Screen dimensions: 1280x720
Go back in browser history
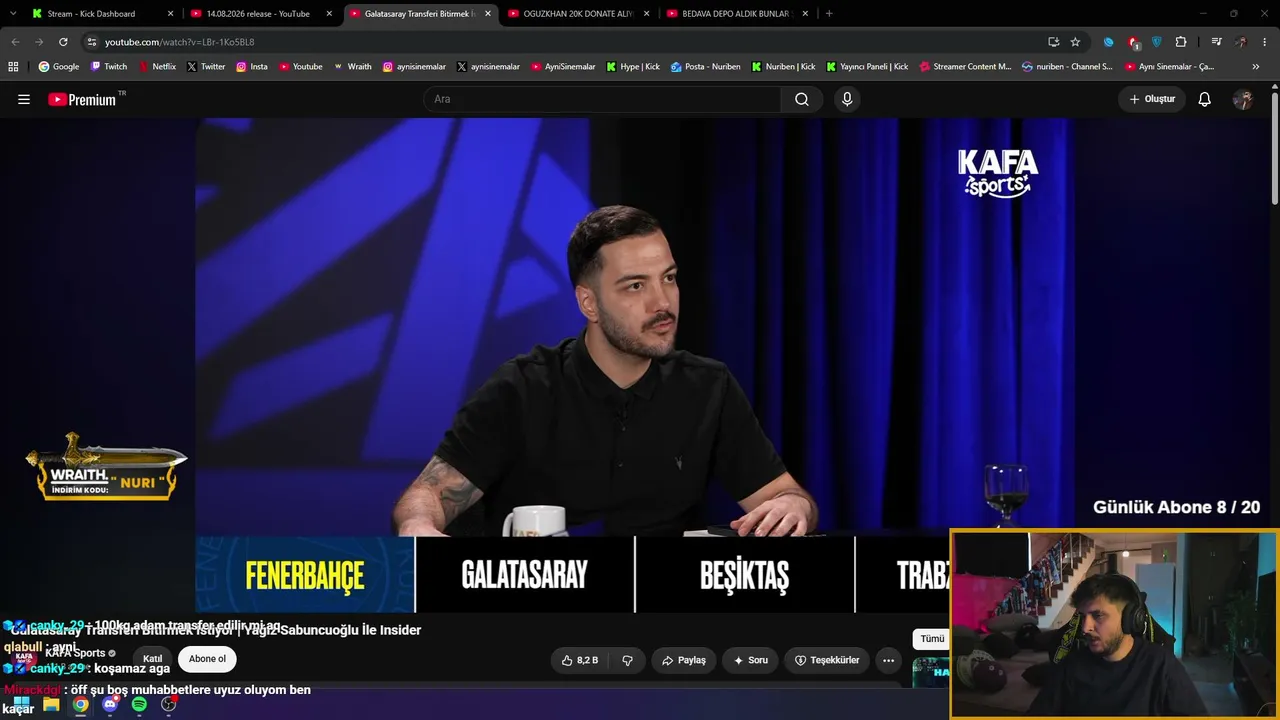(15, 42)
